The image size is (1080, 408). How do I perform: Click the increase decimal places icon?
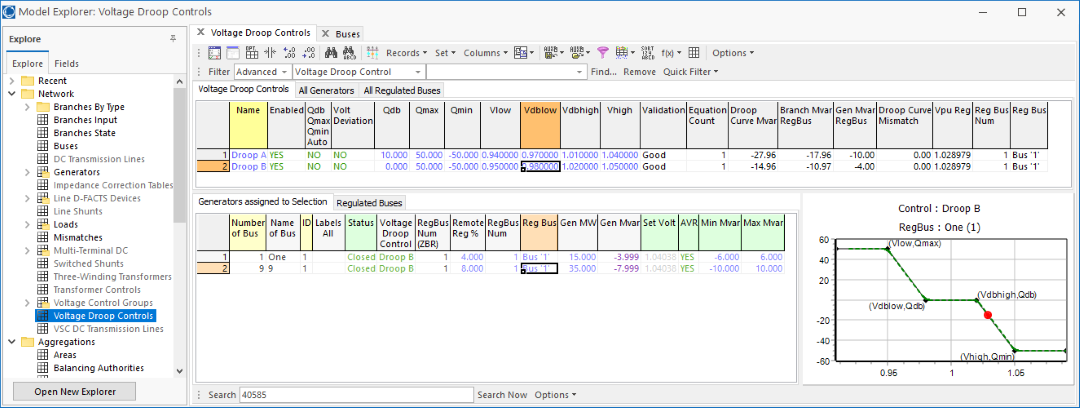tap(288, 53)
